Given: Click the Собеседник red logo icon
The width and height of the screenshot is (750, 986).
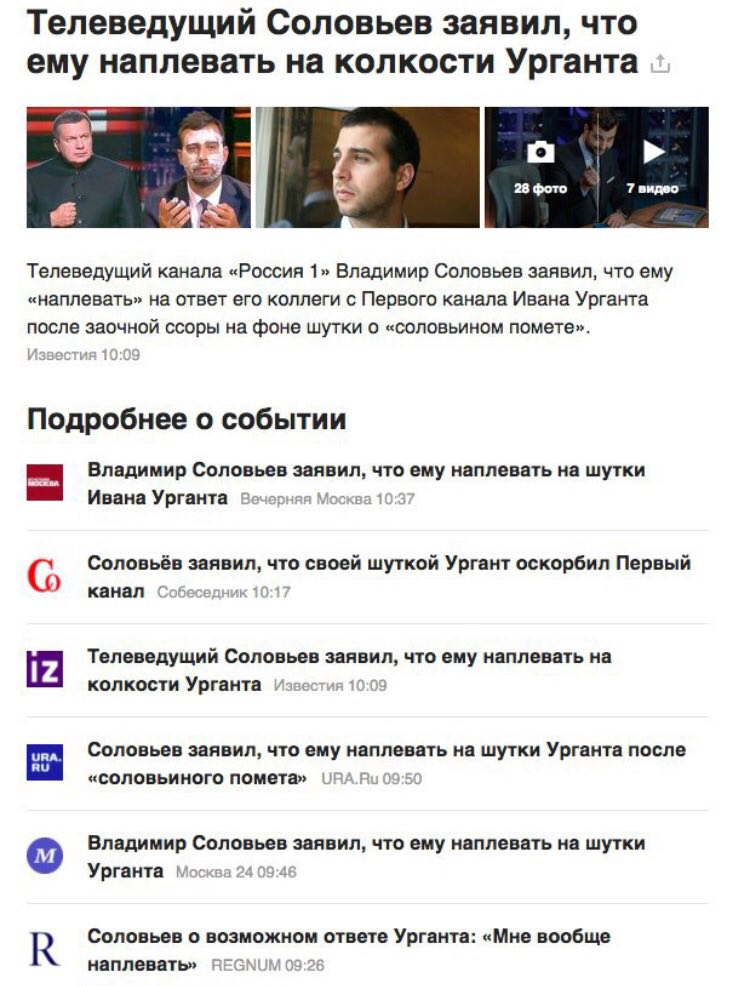Looking at the screenshot, I should 45,575.
